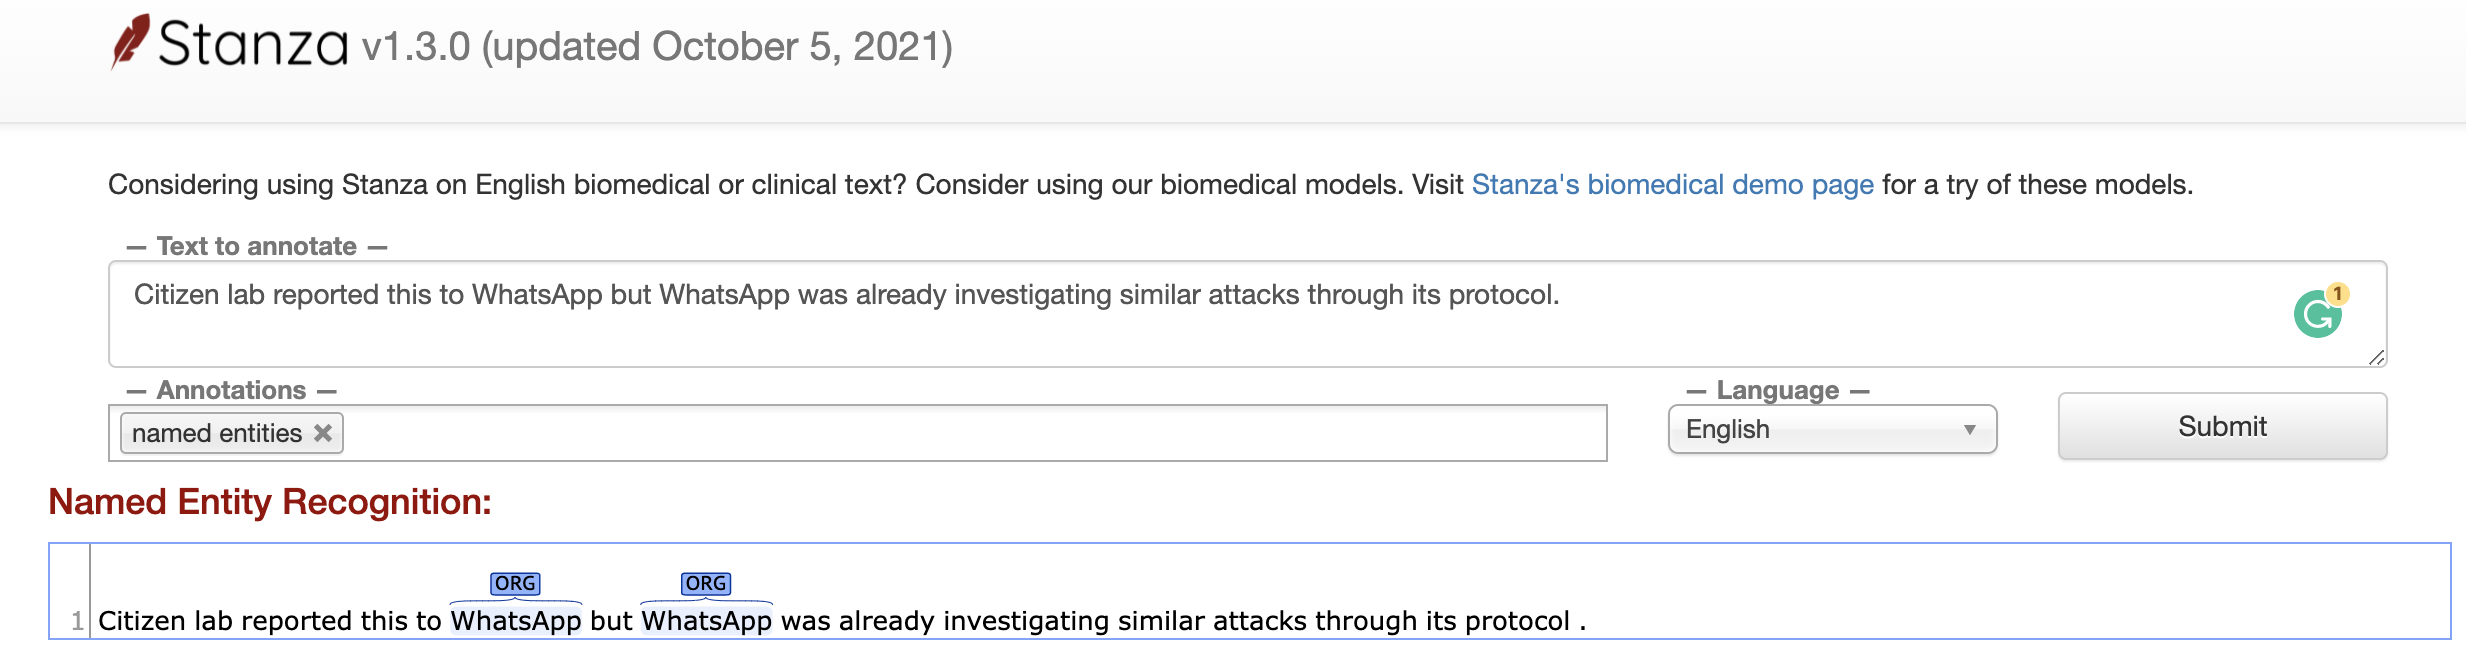Open Stanza's biomedical demo page link
Viewport: 2466px width, 660px height.
[1672, 184]
